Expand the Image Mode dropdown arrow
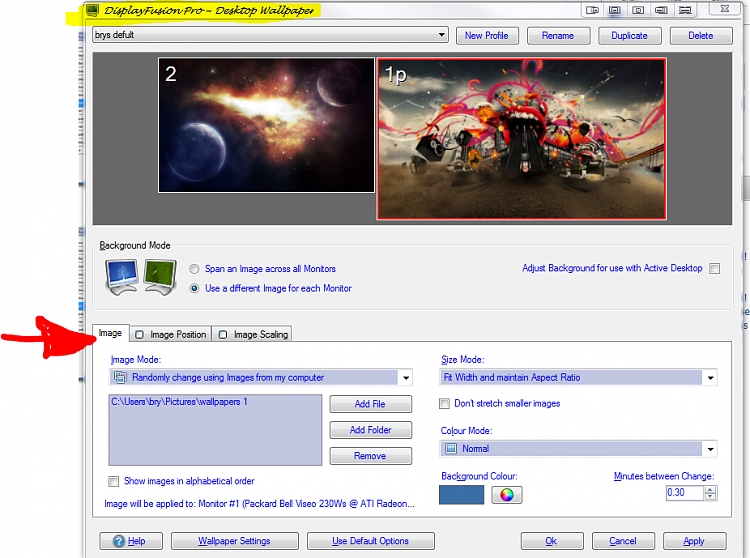 pyautogui.click(x=406, y=378)
